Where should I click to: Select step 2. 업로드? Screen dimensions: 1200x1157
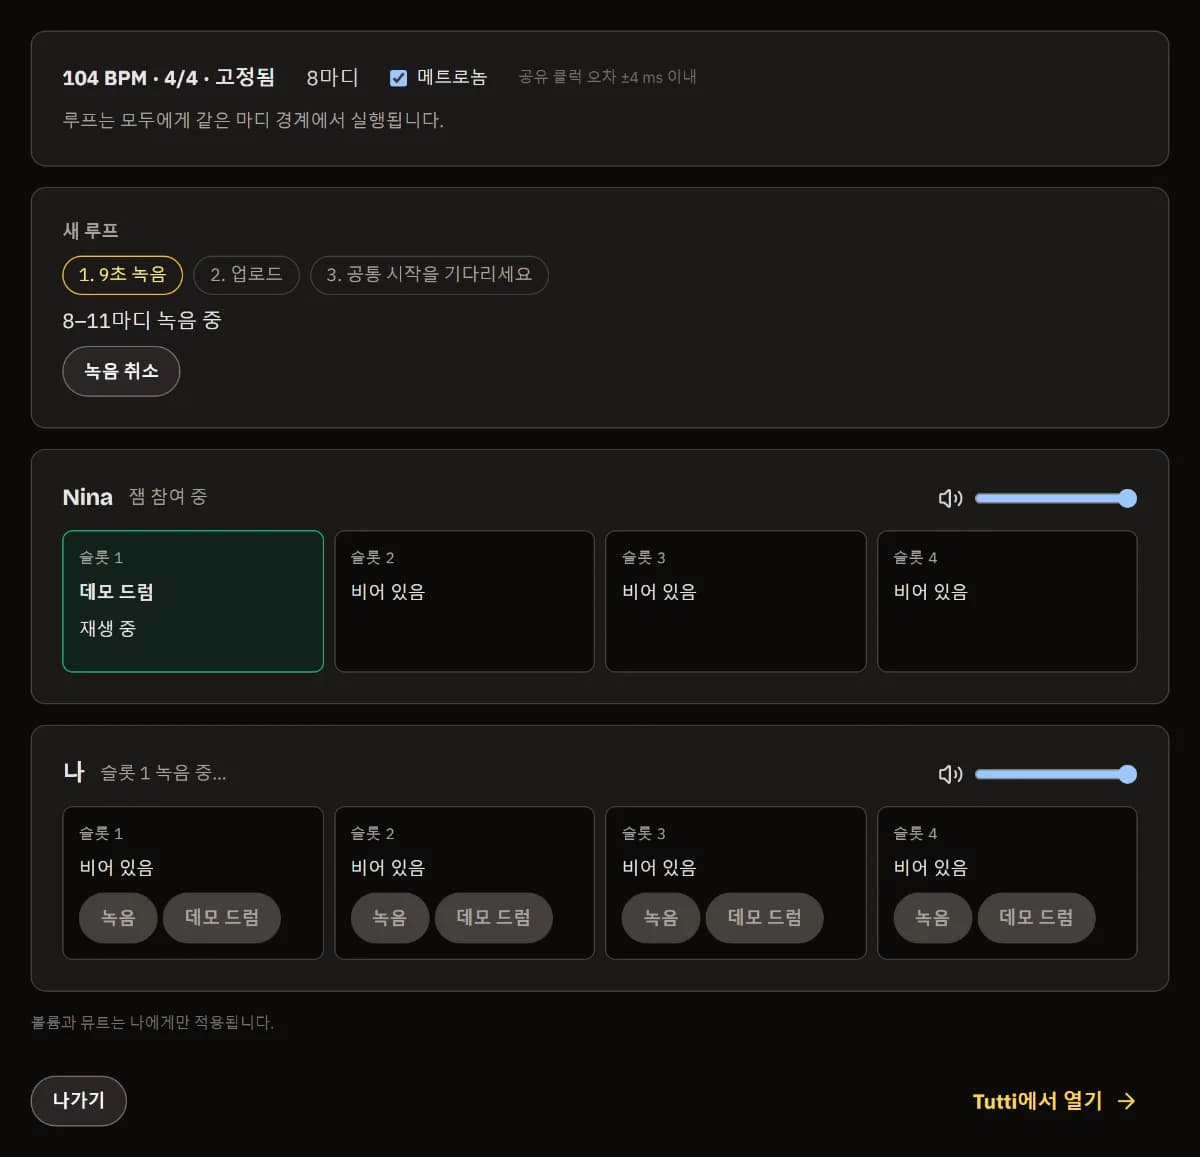[x=246, y=275]
